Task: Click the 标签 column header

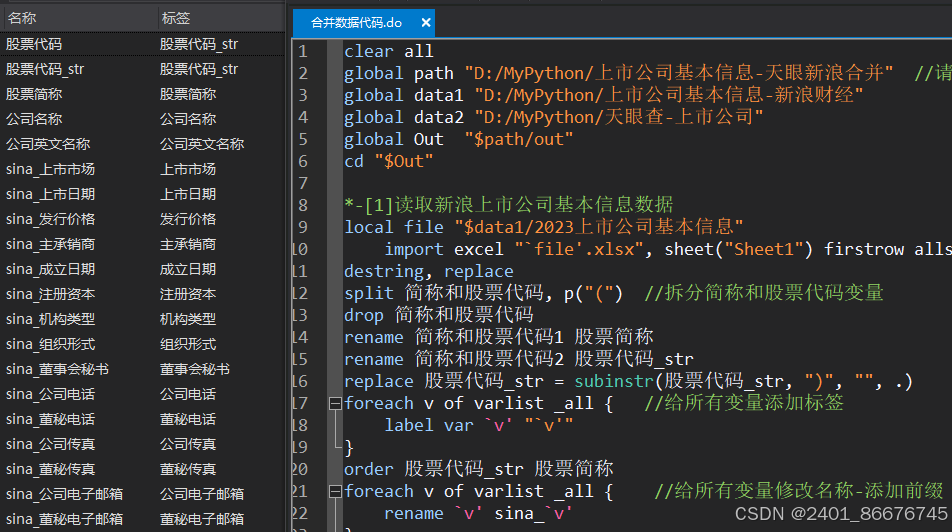Action: (x=175, y=18)
